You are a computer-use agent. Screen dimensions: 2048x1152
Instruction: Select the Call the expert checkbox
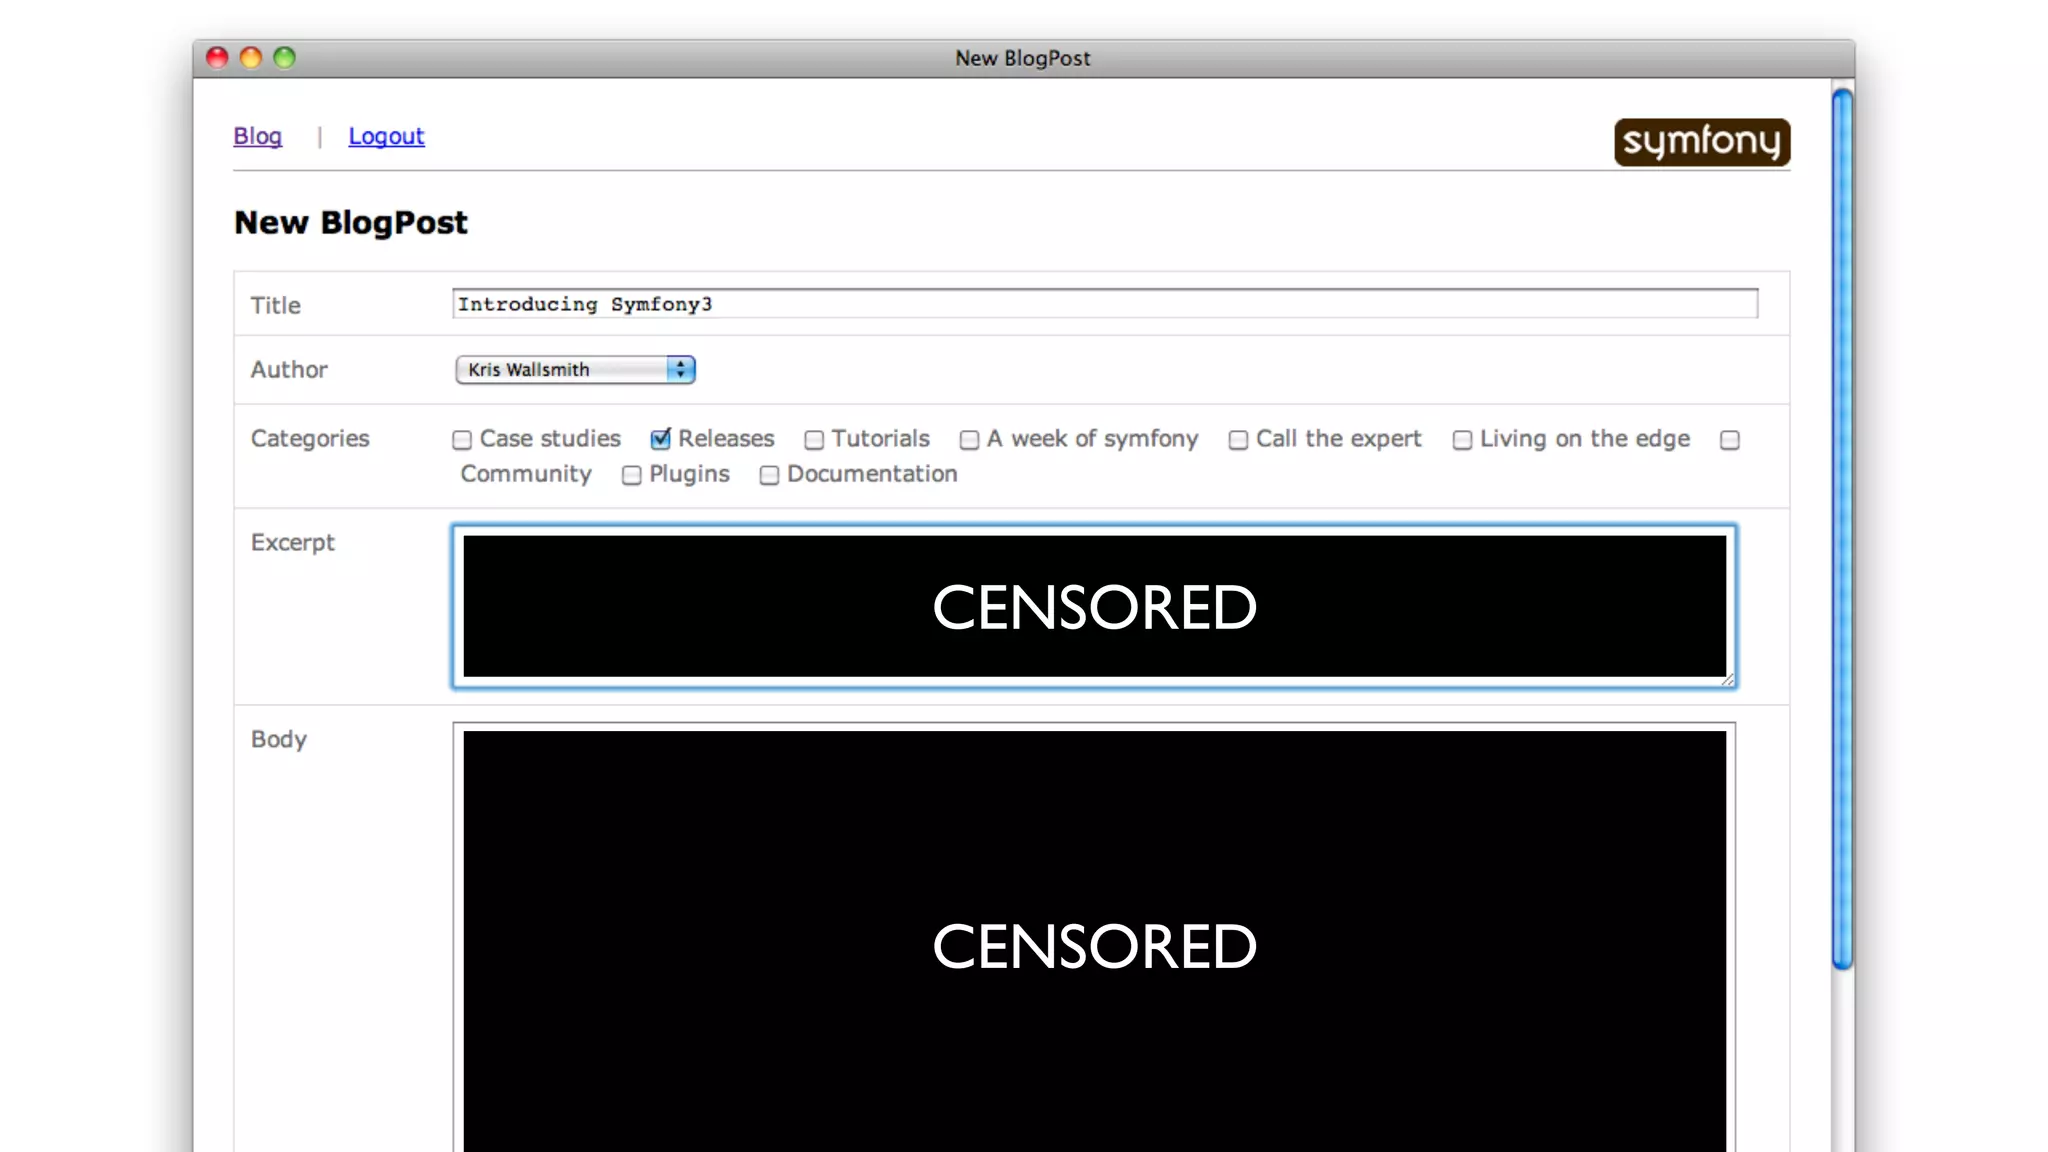1238,440
